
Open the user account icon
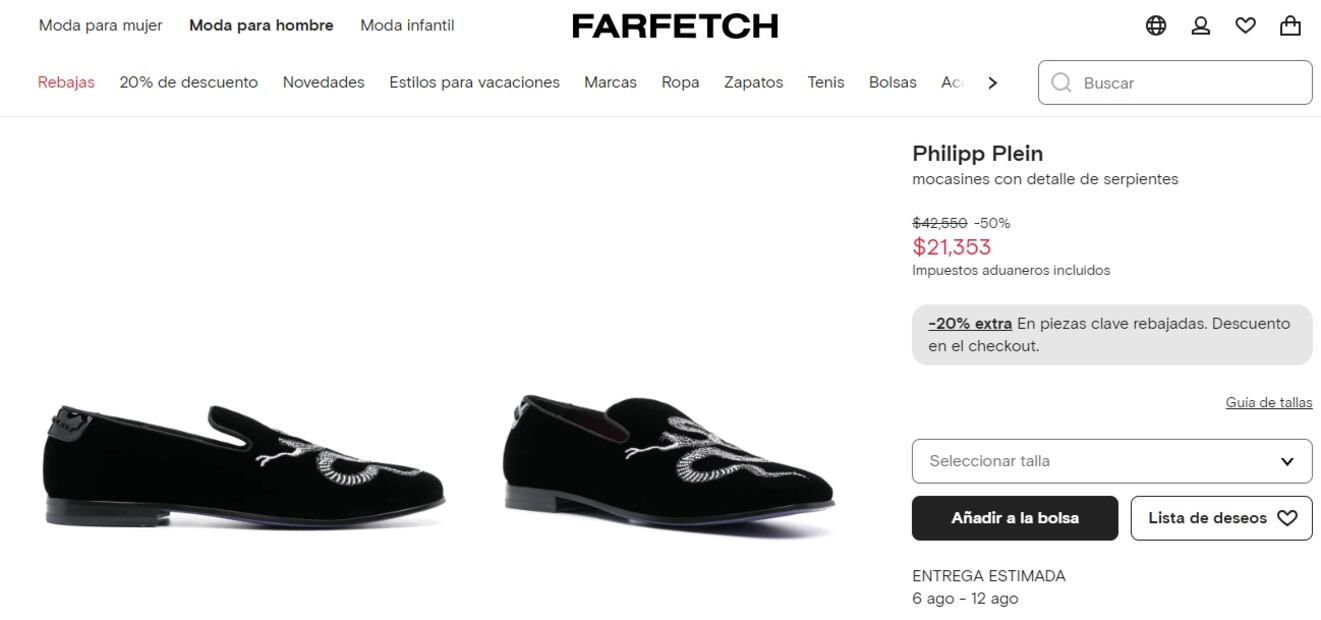point(1201,26)
